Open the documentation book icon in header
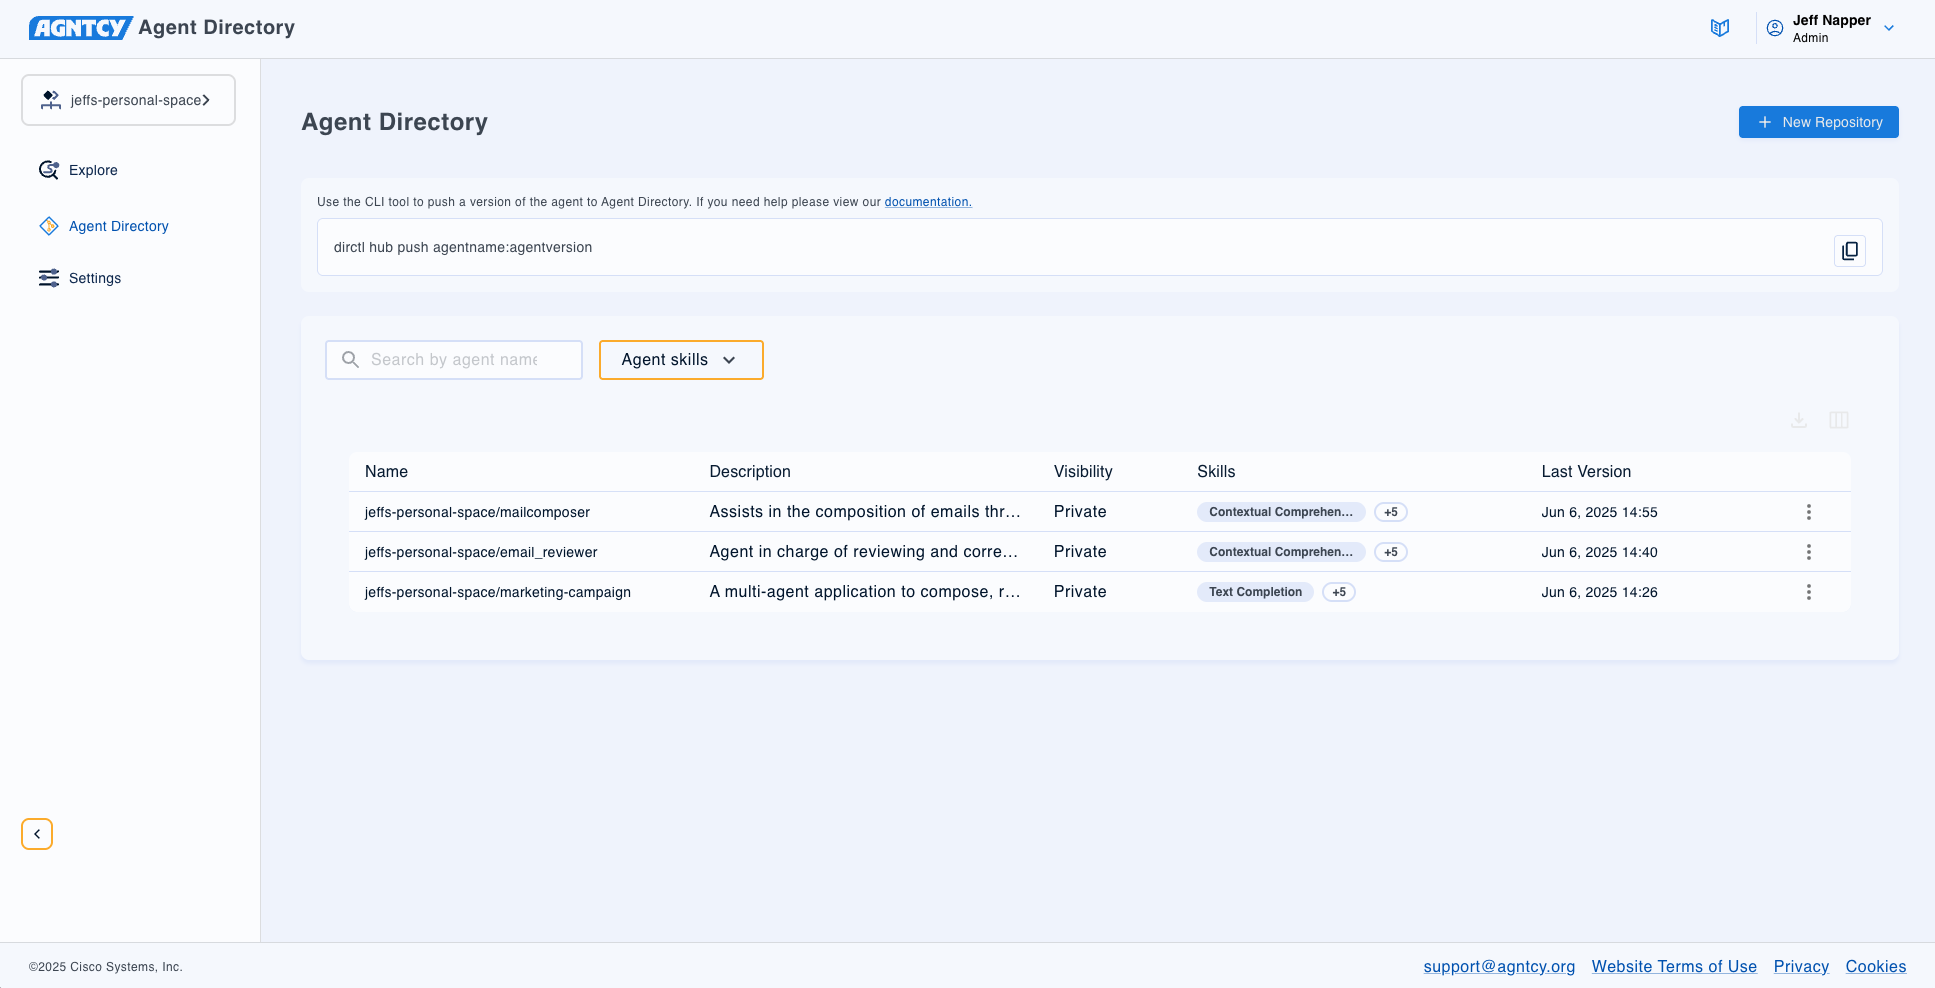This screenshot has height=988, width=1935. pos(1720,28)
